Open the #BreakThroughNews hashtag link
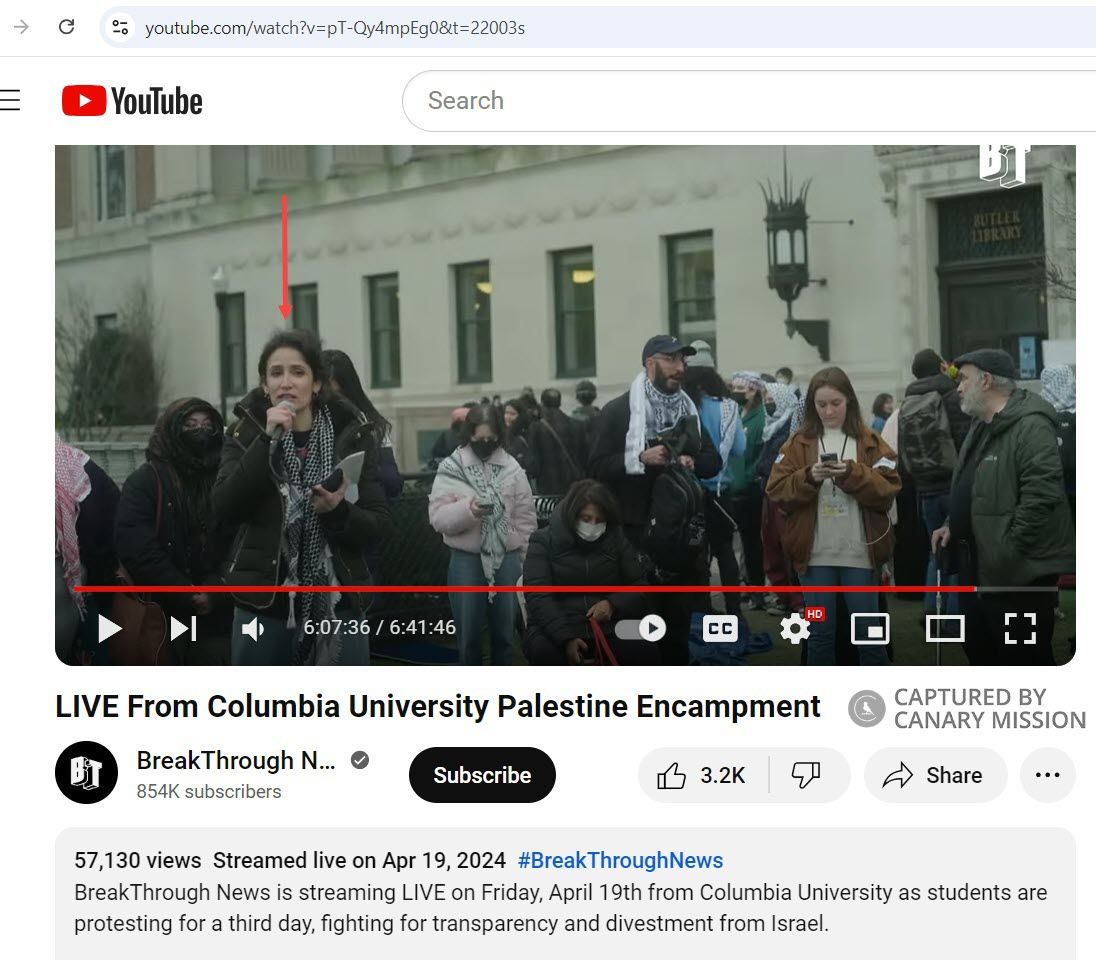Image resolution: width=1096 pixels, height=960 pixels. click(x=620, y=860)
